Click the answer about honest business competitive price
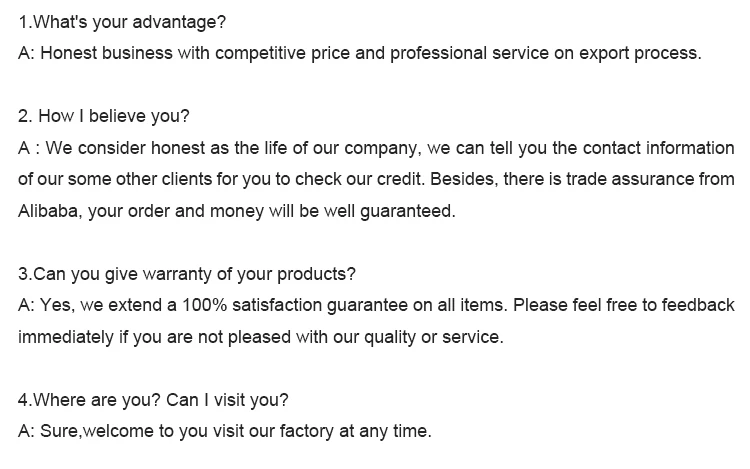Image resolution: width=750 pixels, height=469 pixels. [x=360, y=53]
